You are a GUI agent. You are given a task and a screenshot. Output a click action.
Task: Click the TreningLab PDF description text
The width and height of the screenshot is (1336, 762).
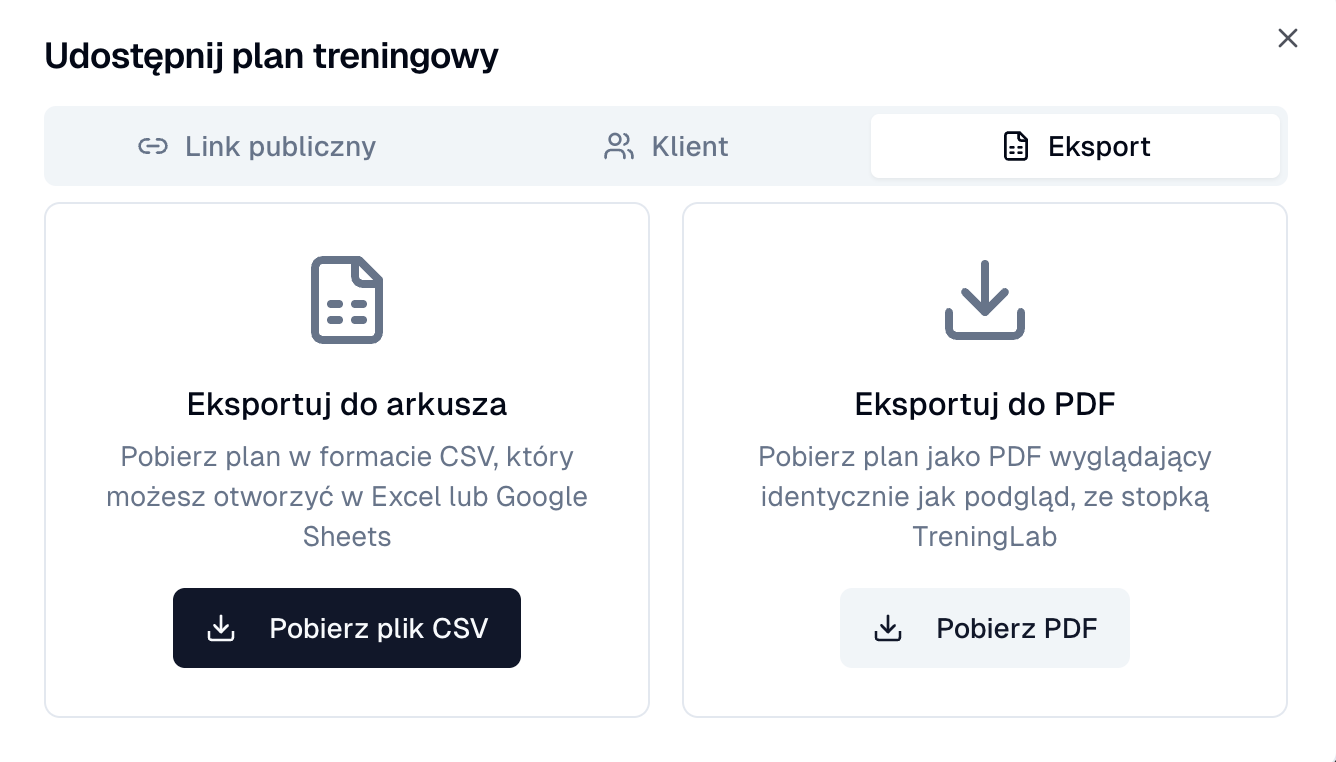coord(984,496)
